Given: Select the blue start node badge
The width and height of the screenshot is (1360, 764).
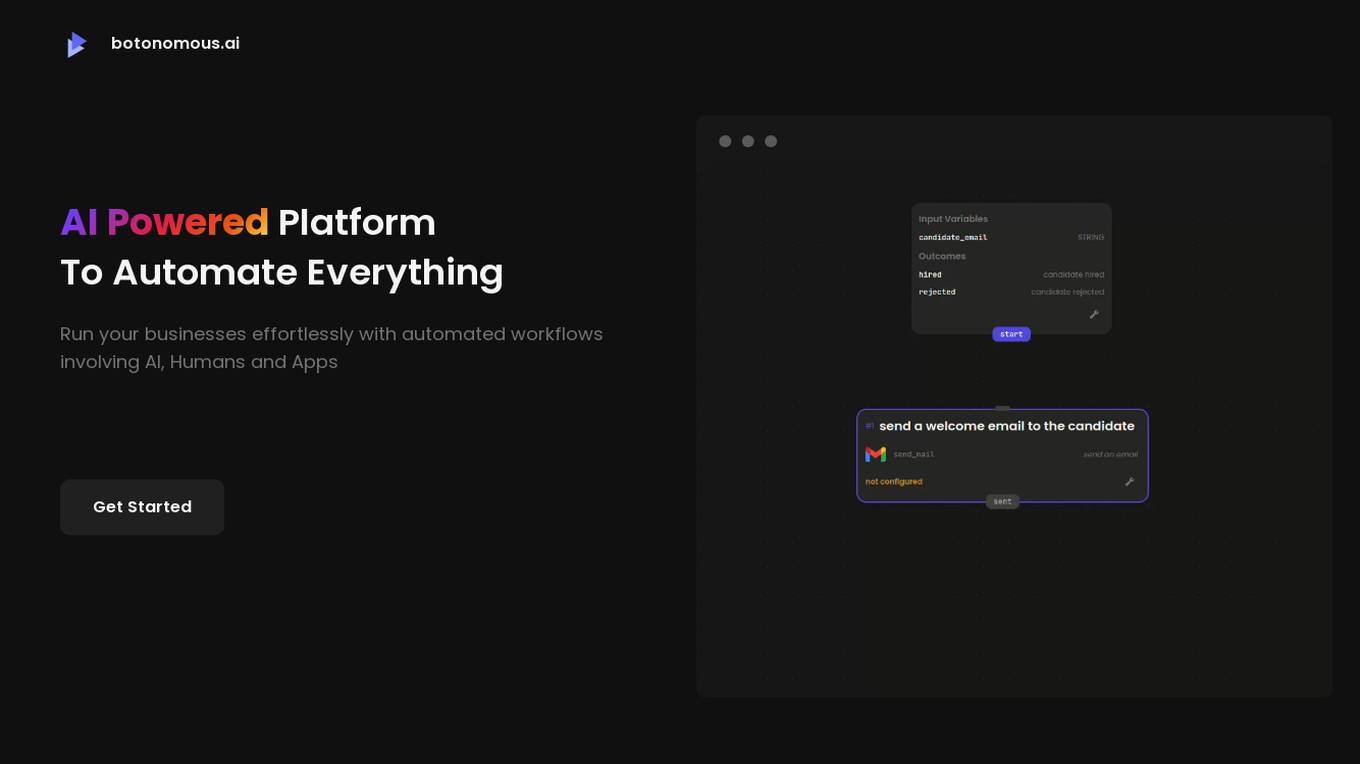Looking at the screenshot, I should click(x=1011, y=334).
